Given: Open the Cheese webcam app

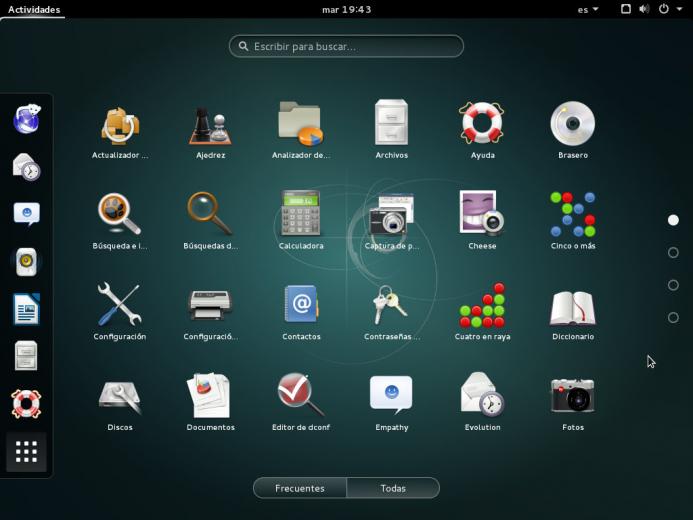Looking at the screenshot, I should (482, 222).
